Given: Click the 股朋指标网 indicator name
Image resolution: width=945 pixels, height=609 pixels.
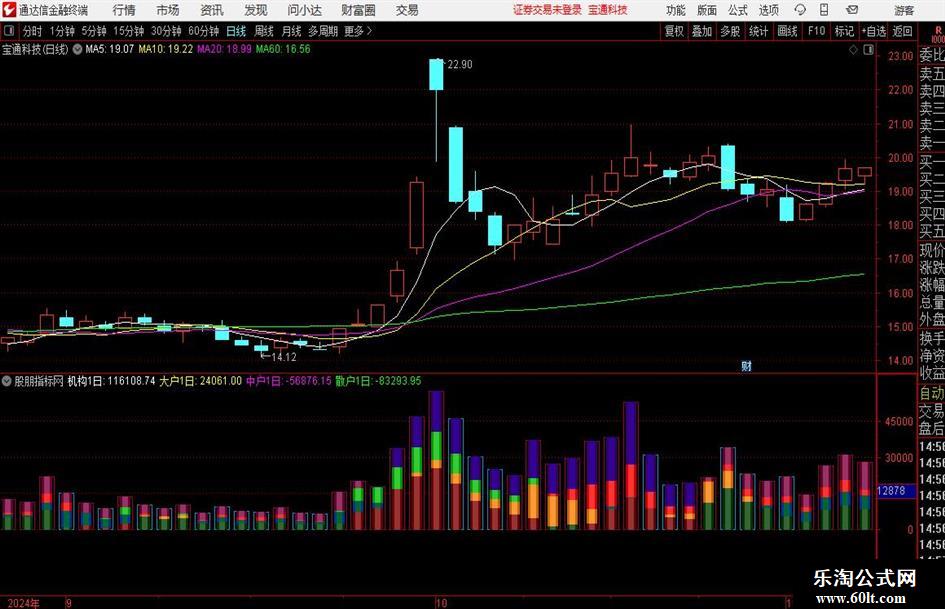Looking at the screenshot, I should pyautogui.click(x=39, y=381).
